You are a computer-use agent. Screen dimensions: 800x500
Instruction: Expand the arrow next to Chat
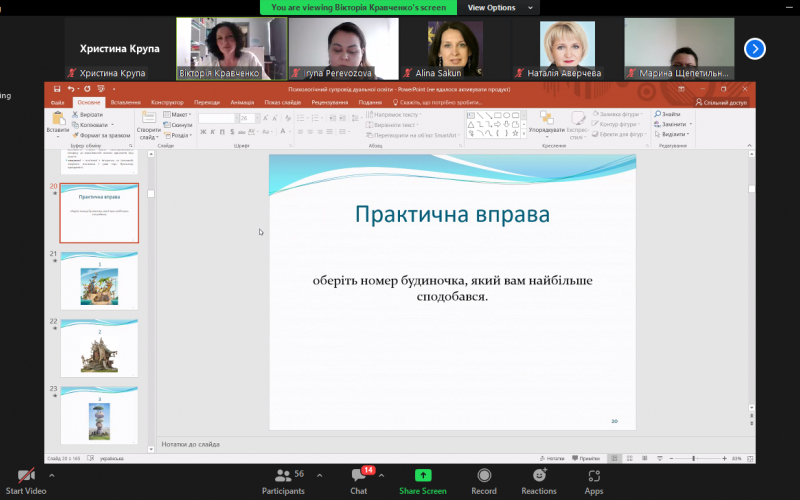pyautogui.click(x=382, y=476)
